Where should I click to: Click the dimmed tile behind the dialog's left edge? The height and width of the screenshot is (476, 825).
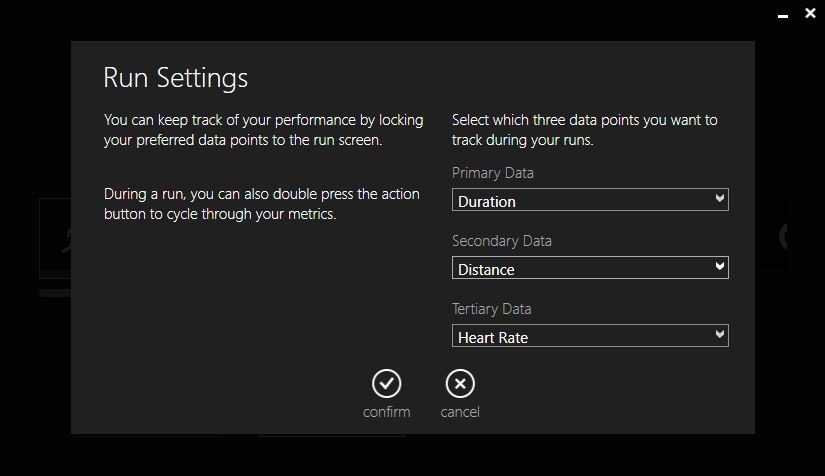tap(54, 240)
